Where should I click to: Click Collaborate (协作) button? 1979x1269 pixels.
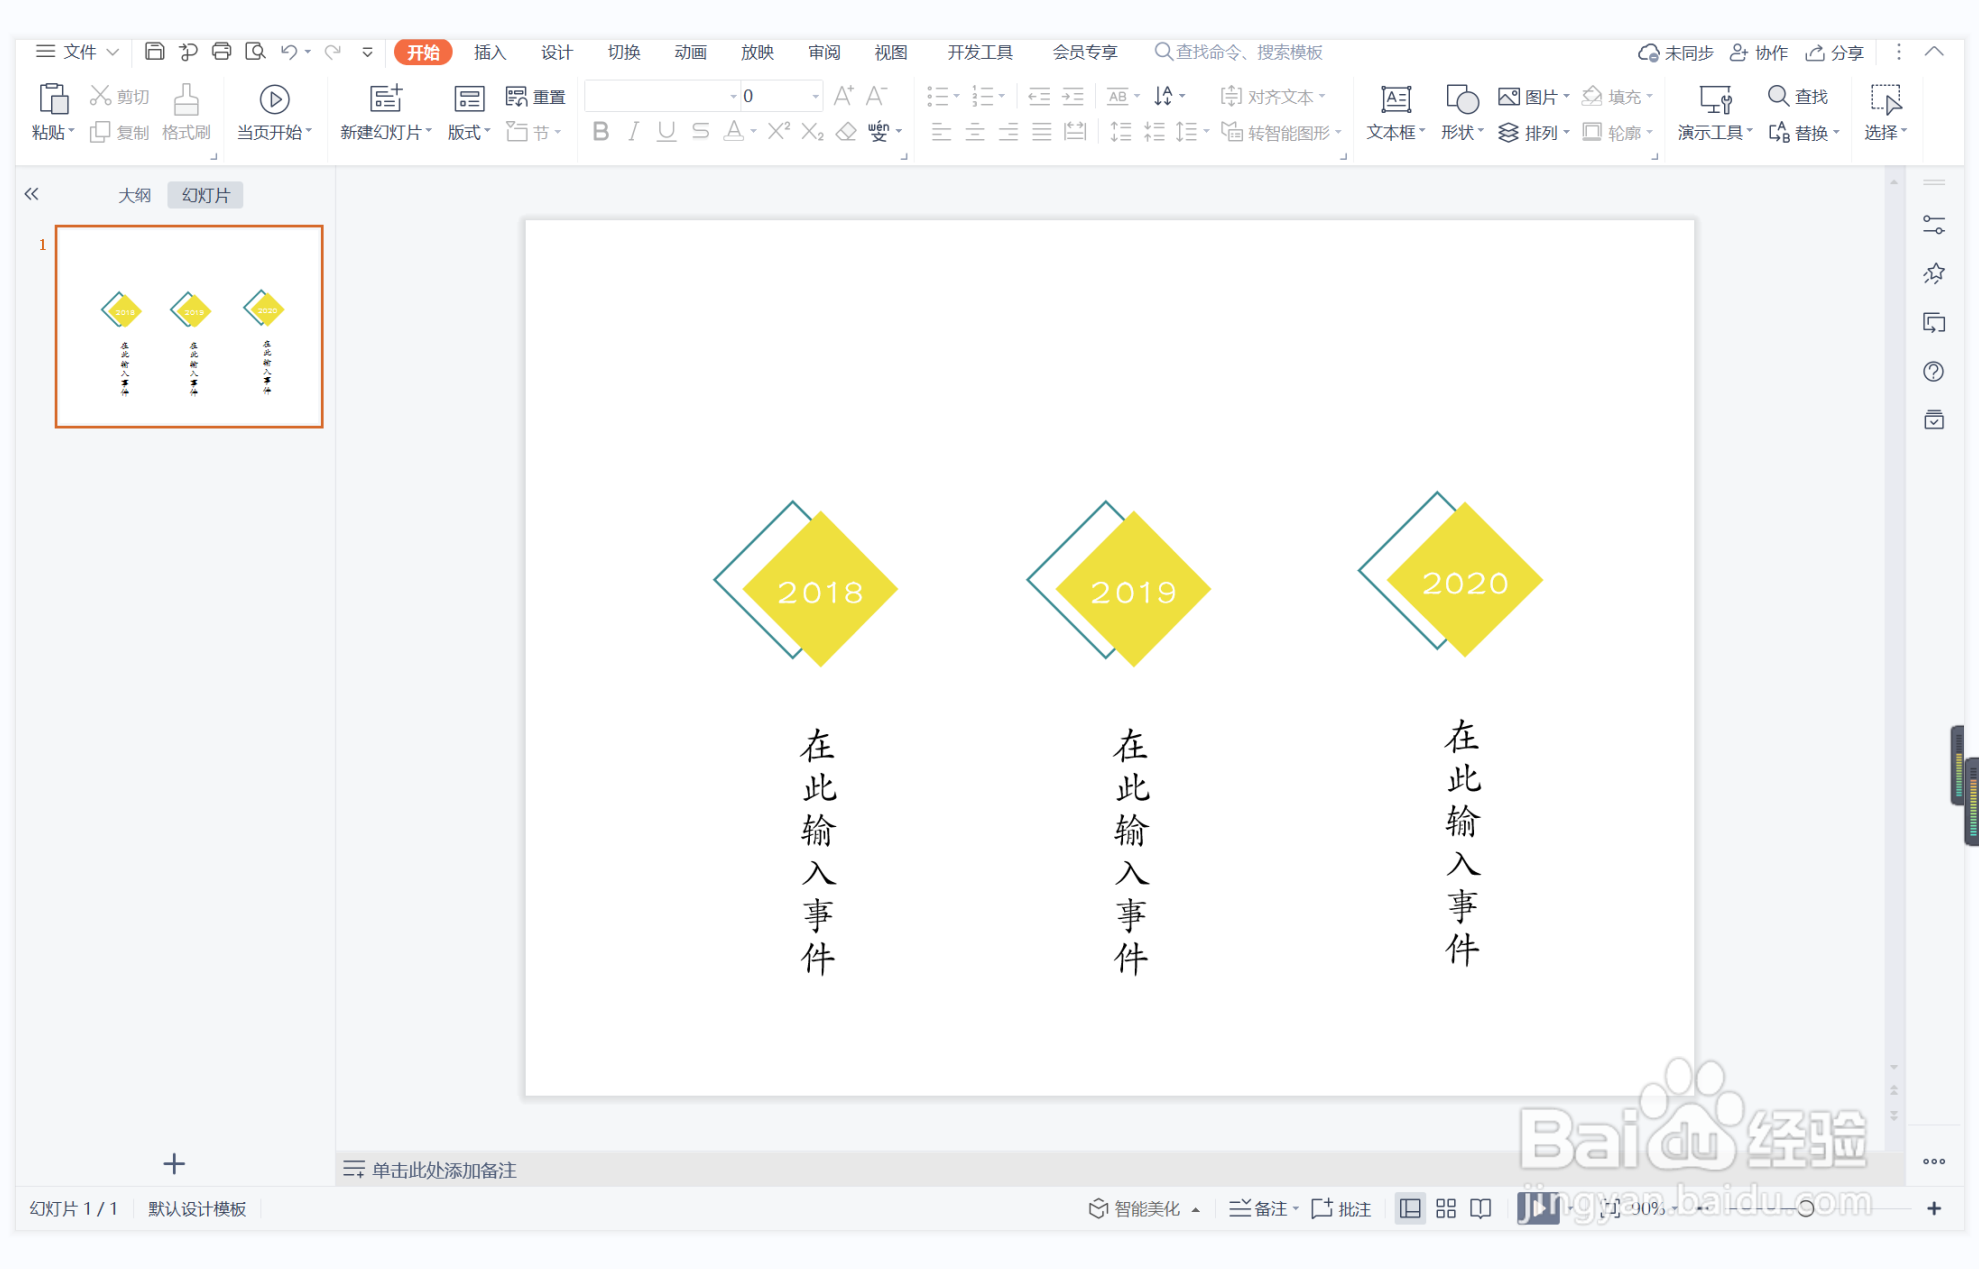pyautogui.click(x=1759, y=52)
